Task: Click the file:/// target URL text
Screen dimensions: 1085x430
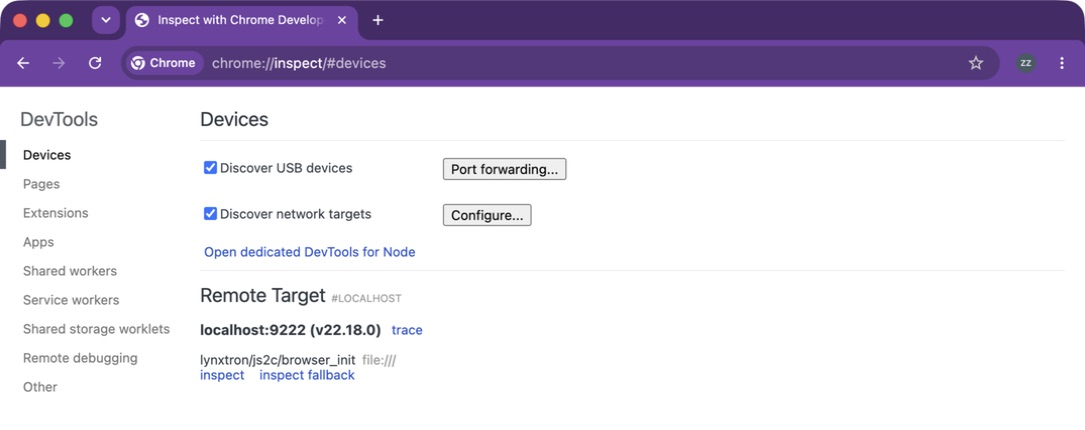Action: click(379, 360)
